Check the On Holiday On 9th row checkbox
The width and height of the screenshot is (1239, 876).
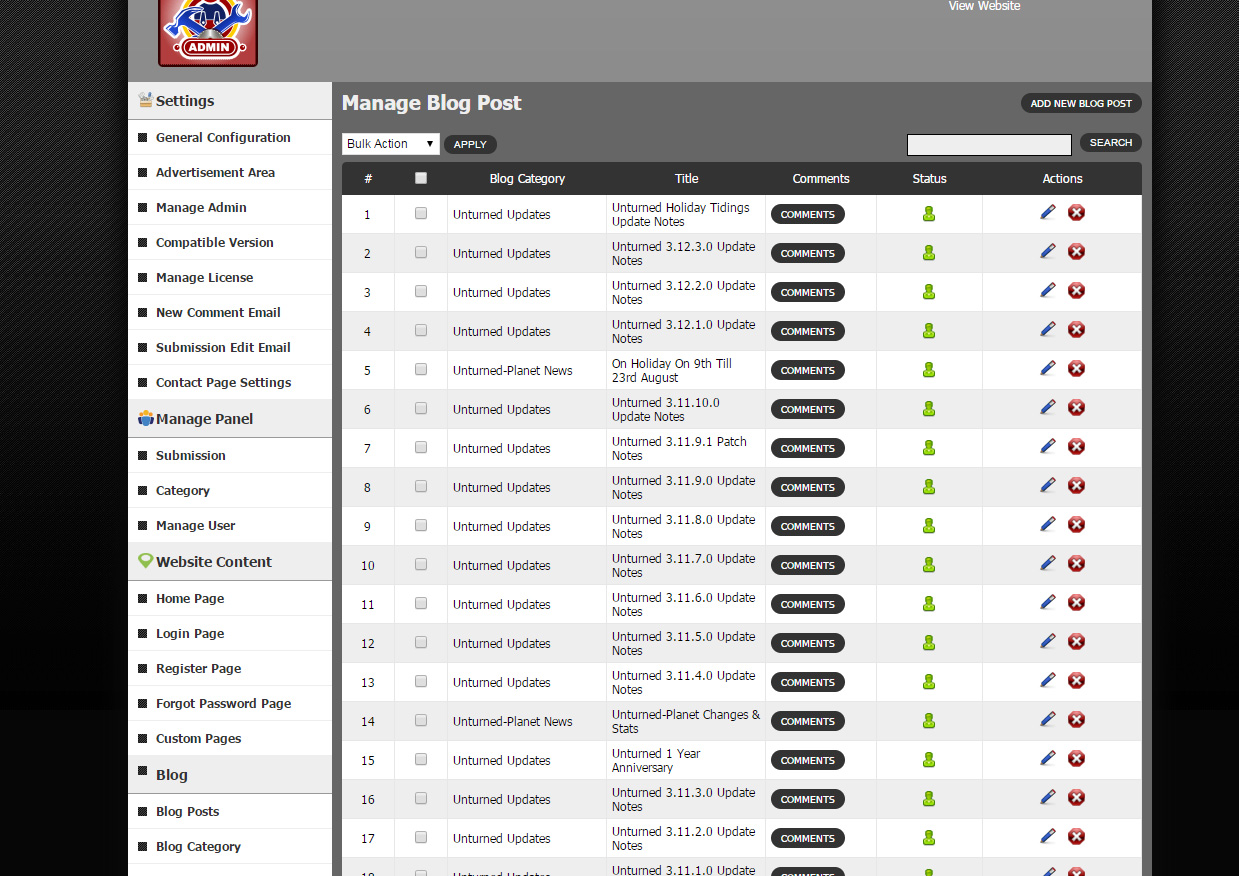pyautogui.click(x=421, y=369)
